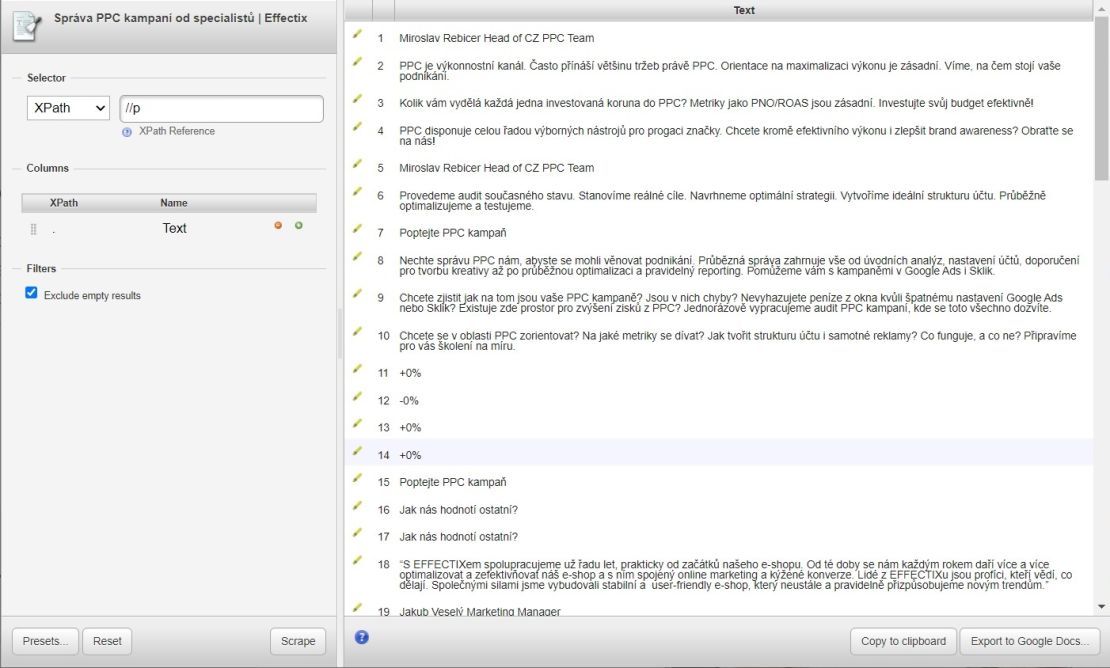This screenshot has height=668, width=1110.
Task: Select row 3 text about PNO/ROAS metrics
Action: [716, 103]
